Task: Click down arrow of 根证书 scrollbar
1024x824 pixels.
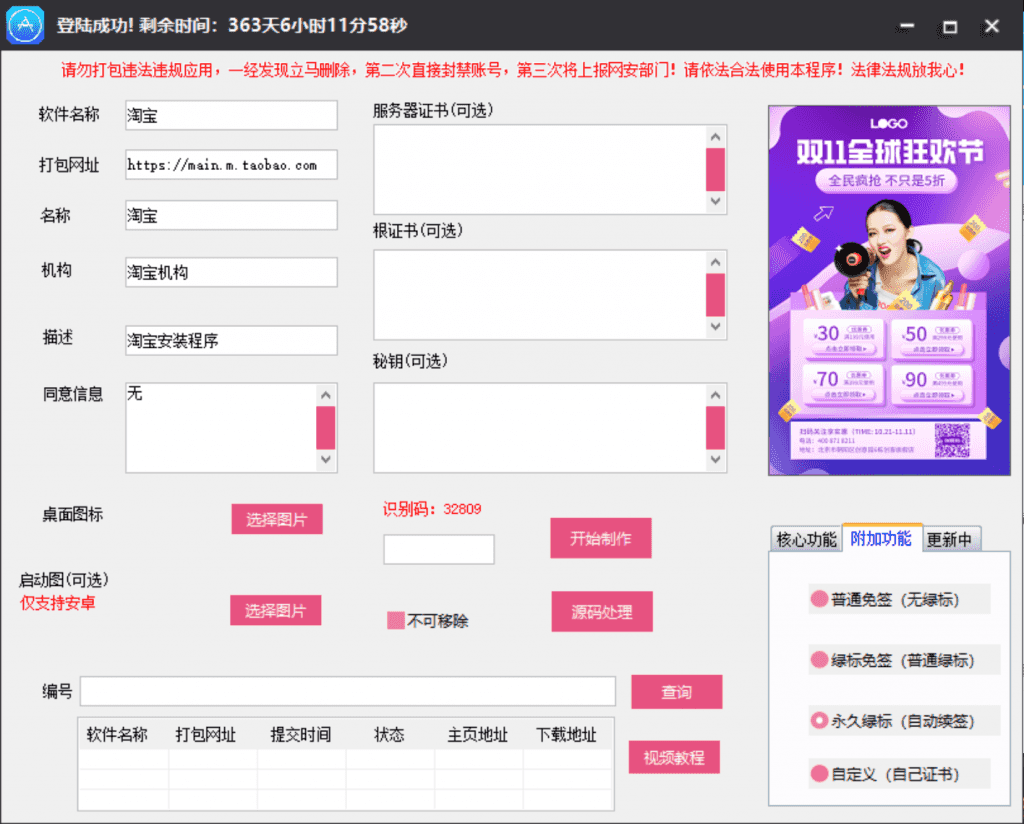Action: point(716,326)
